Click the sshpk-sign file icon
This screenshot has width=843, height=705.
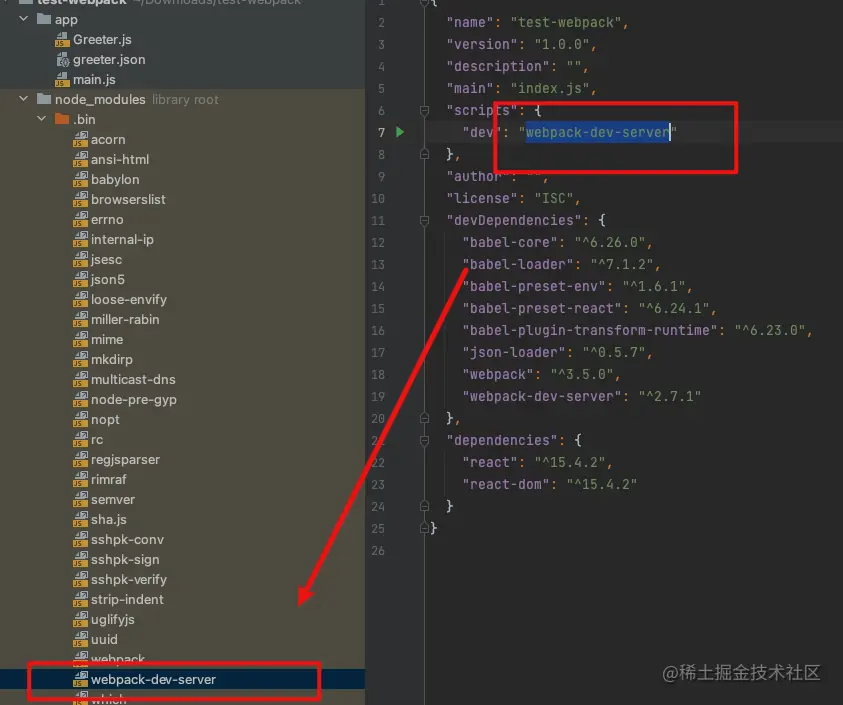(x=80, y=560)
